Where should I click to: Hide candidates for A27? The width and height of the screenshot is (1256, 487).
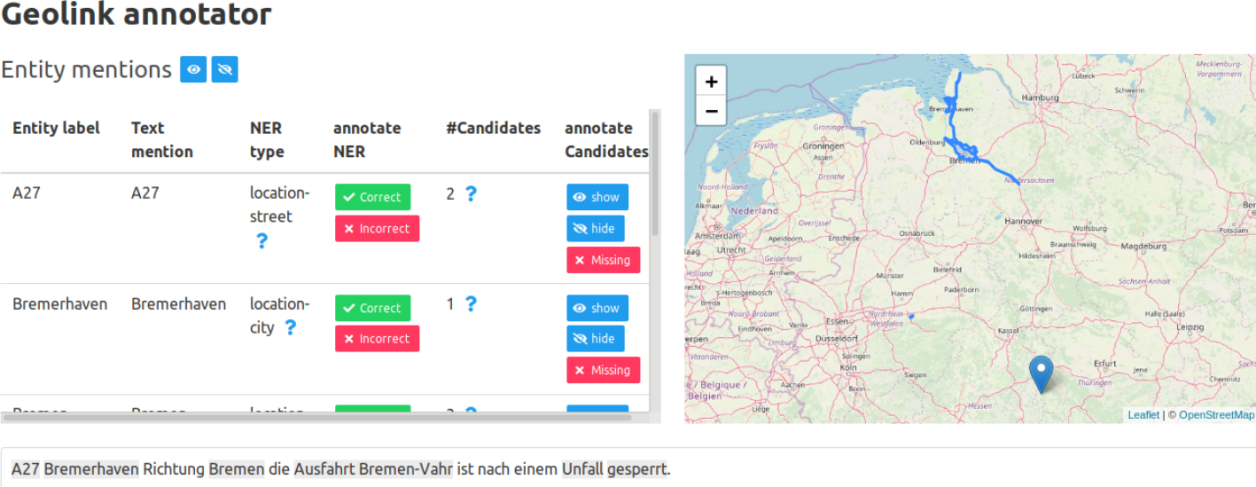(595, 229)
